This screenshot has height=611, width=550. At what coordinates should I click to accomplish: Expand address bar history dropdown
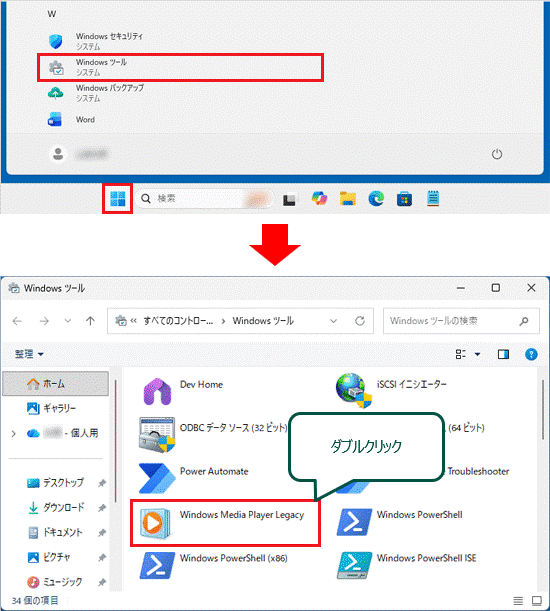tap(333, 321)
